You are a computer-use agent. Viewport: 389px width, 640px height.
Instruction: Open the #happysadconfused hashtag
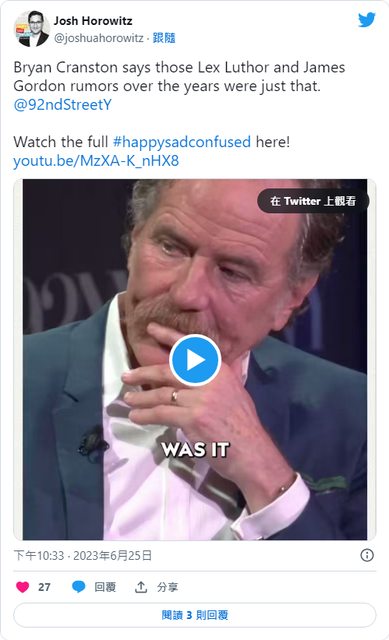coord(182,142)
